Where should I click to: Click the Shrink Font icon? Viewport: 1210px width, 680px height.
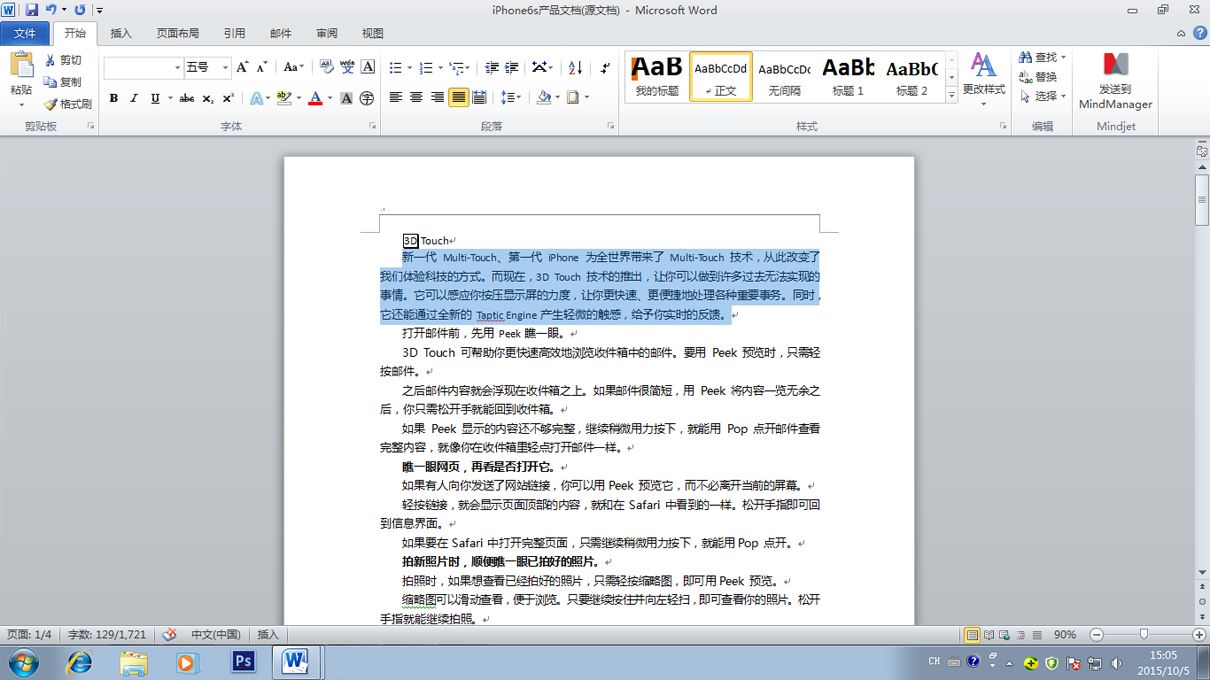[262, 67]
